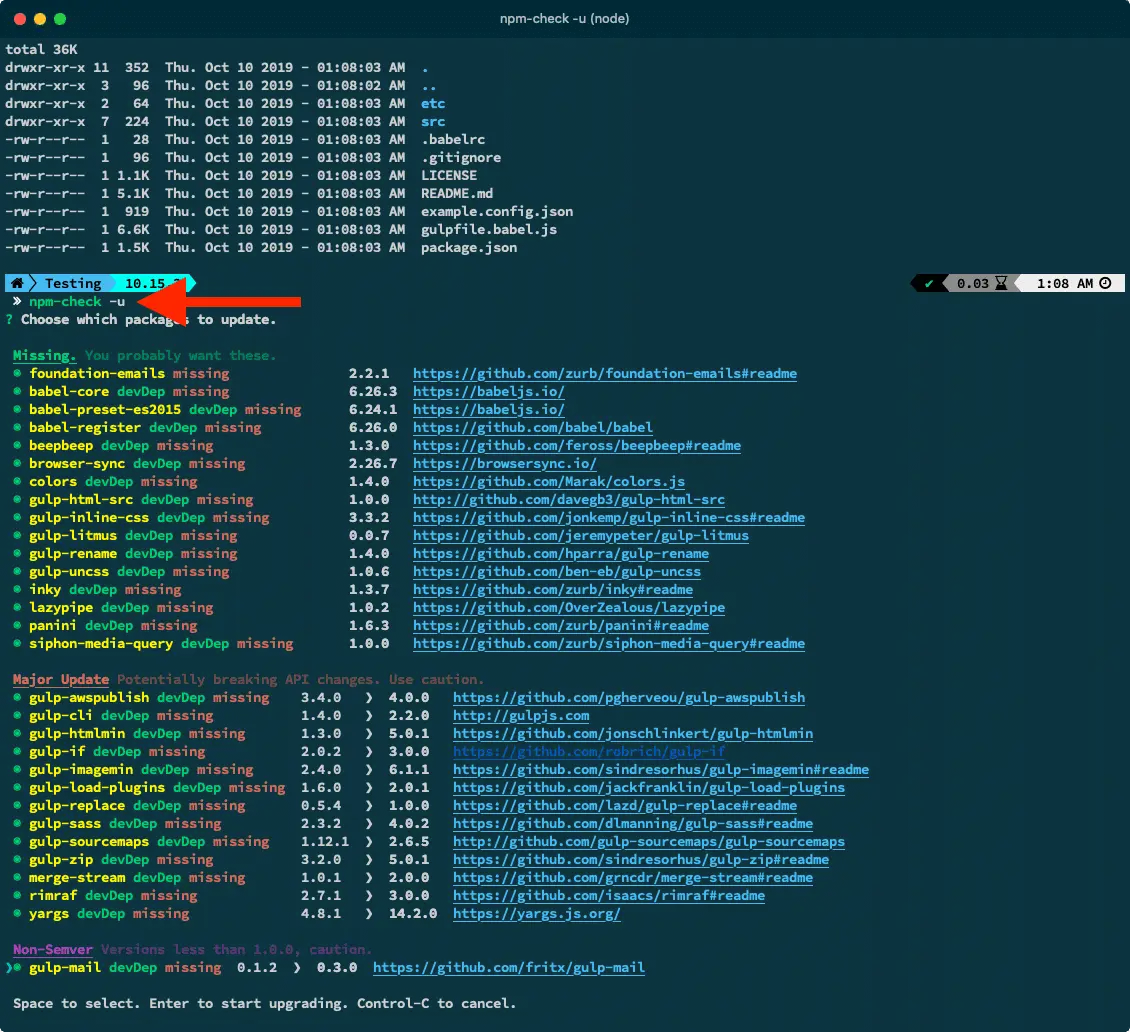Click the README.md file name
The width and height of the screenshot is (1130, 1032).
(457, 193)
